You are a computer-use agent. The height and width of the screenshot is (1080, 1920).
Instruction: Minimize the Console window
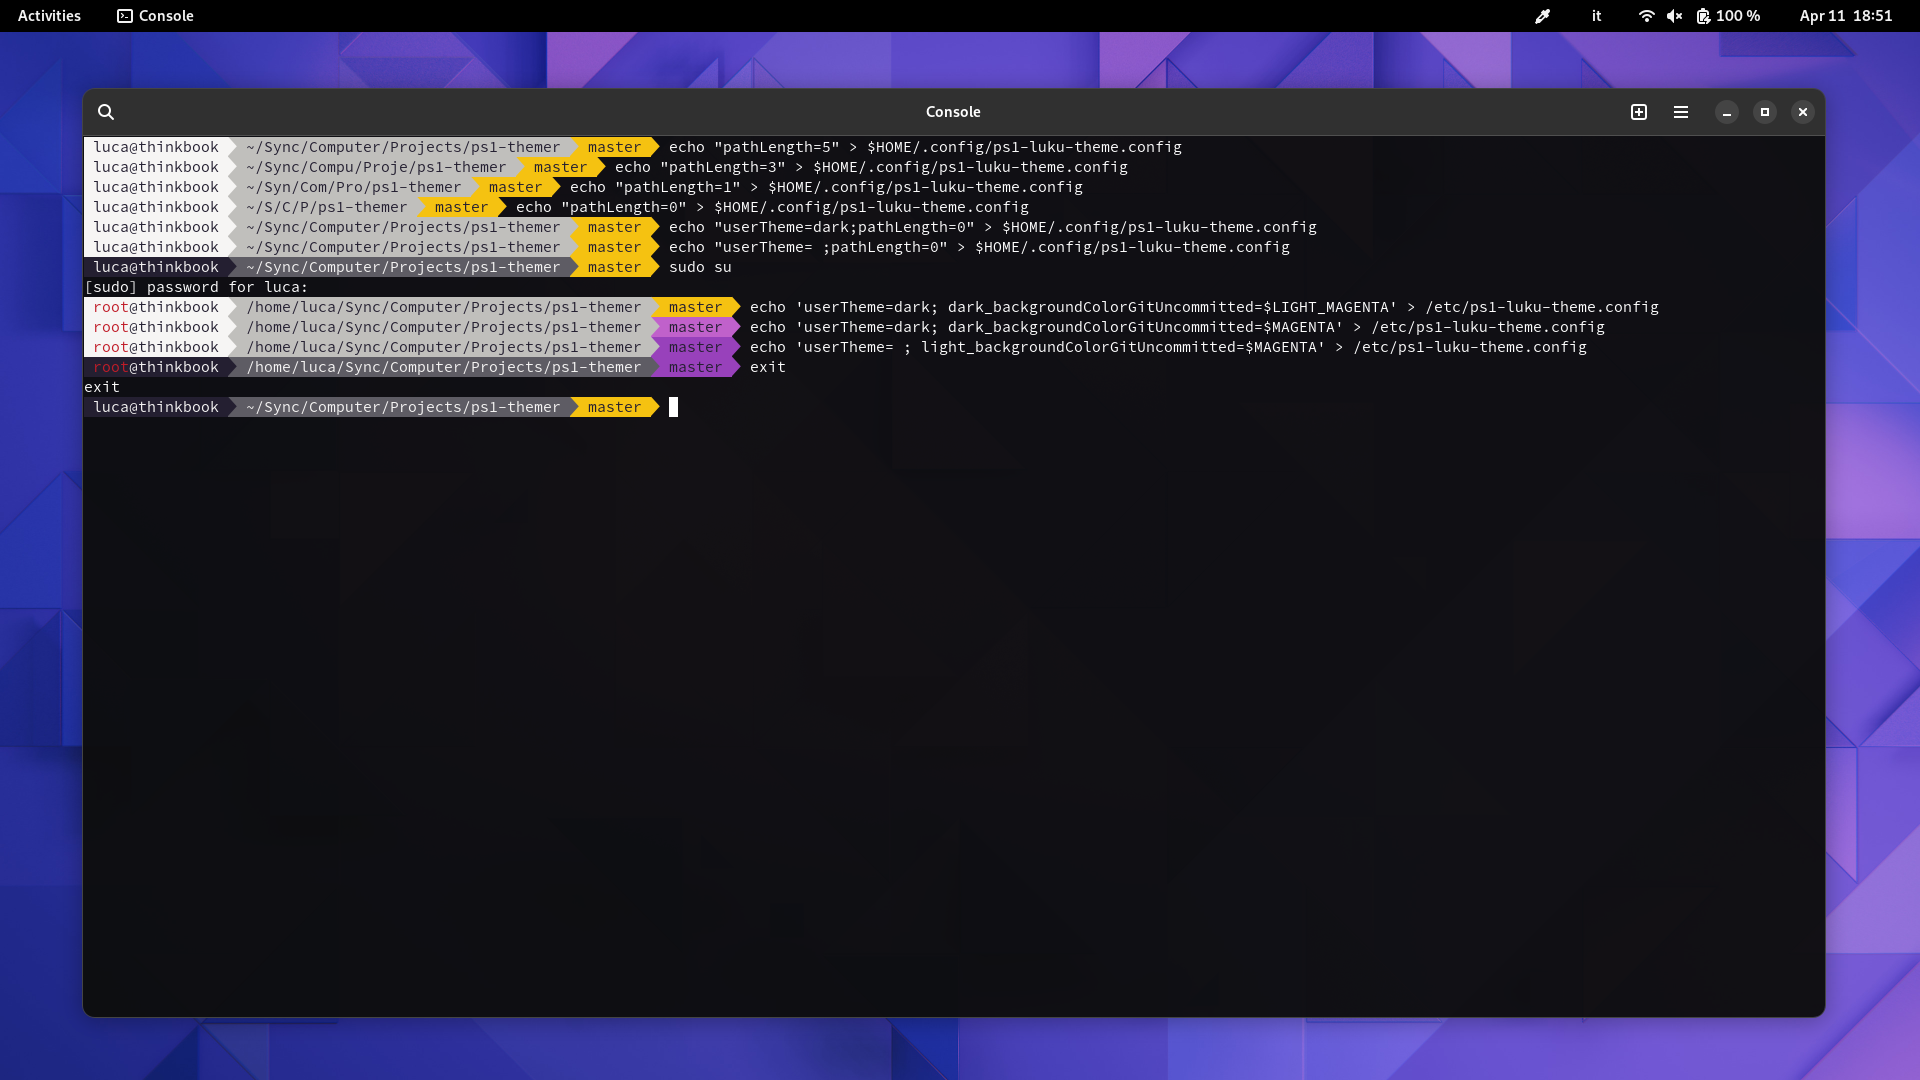point(1727,112)
